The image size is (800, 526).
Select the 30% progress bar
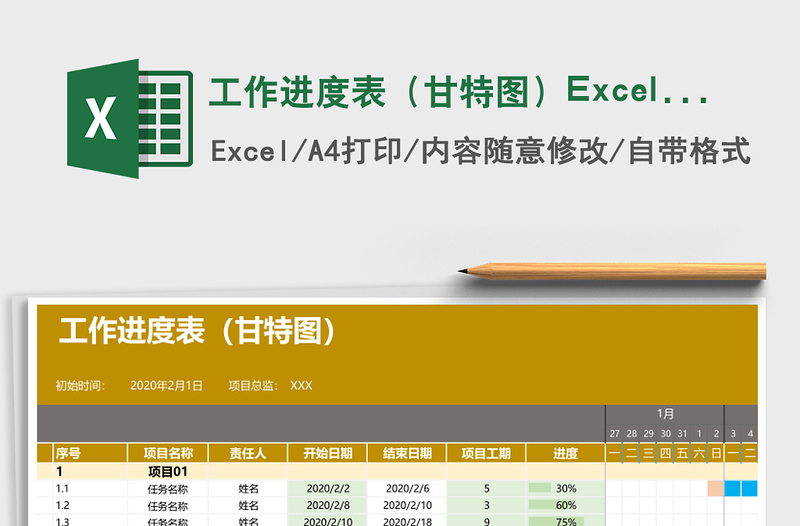tap(540, 489)
